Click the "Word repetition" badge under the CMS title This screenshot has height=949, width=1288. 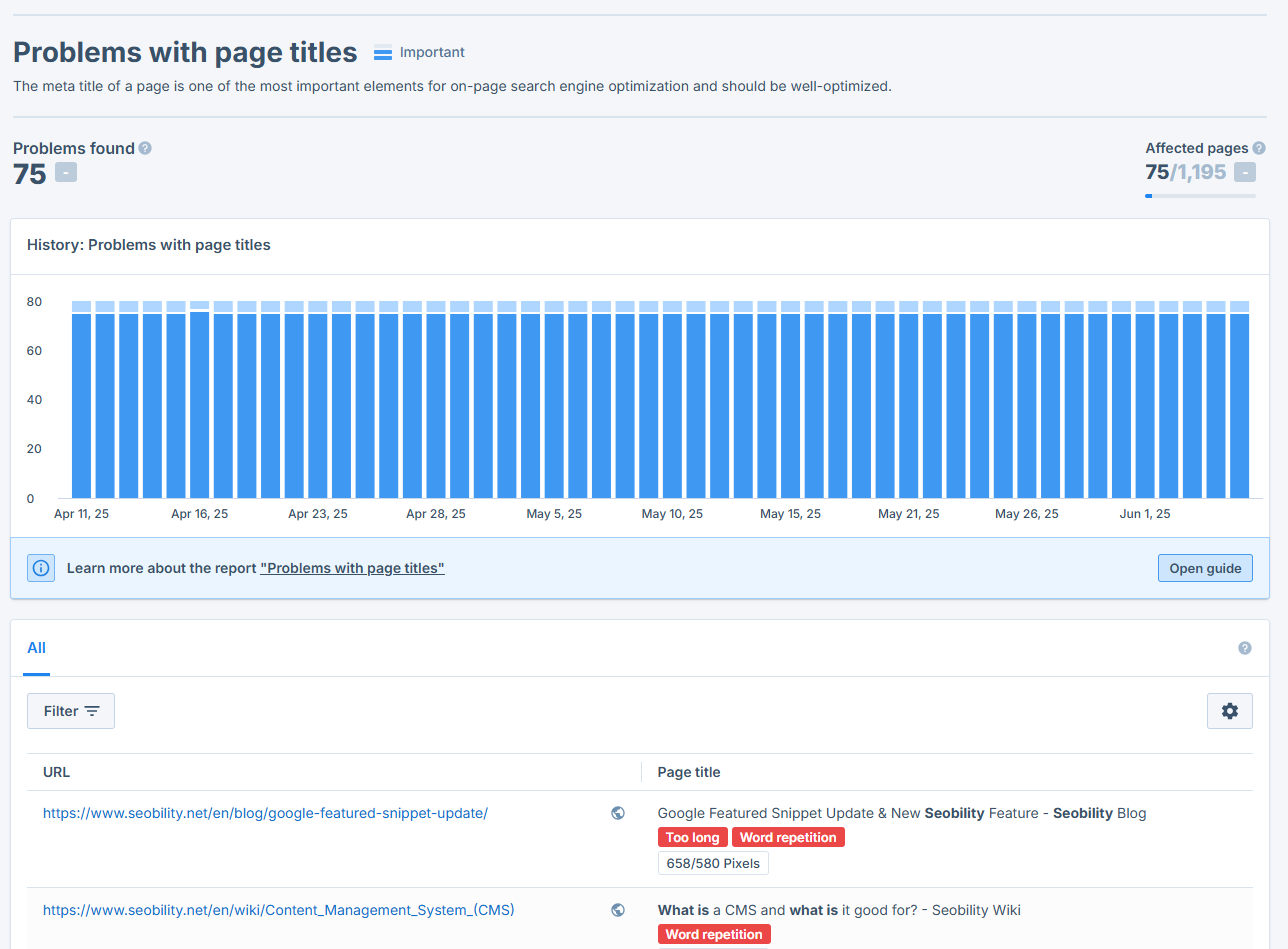(714, 933)
